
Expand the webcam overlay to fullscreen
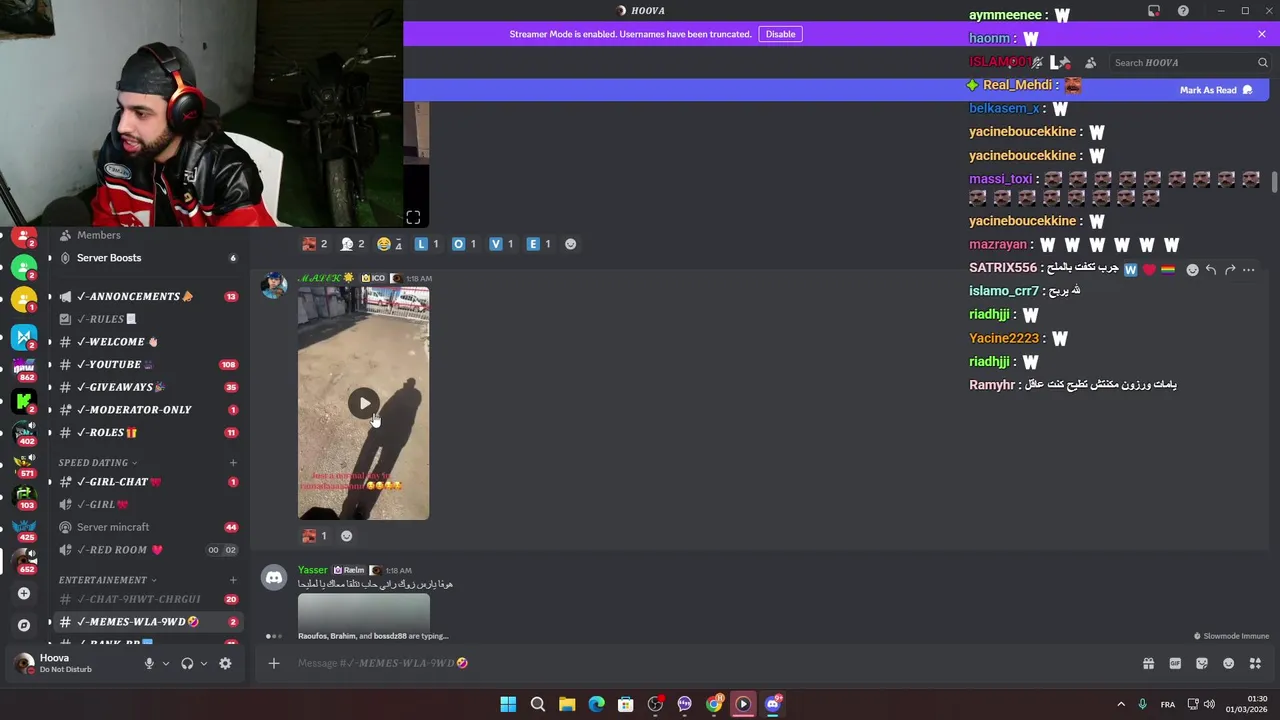coord(413,217)
